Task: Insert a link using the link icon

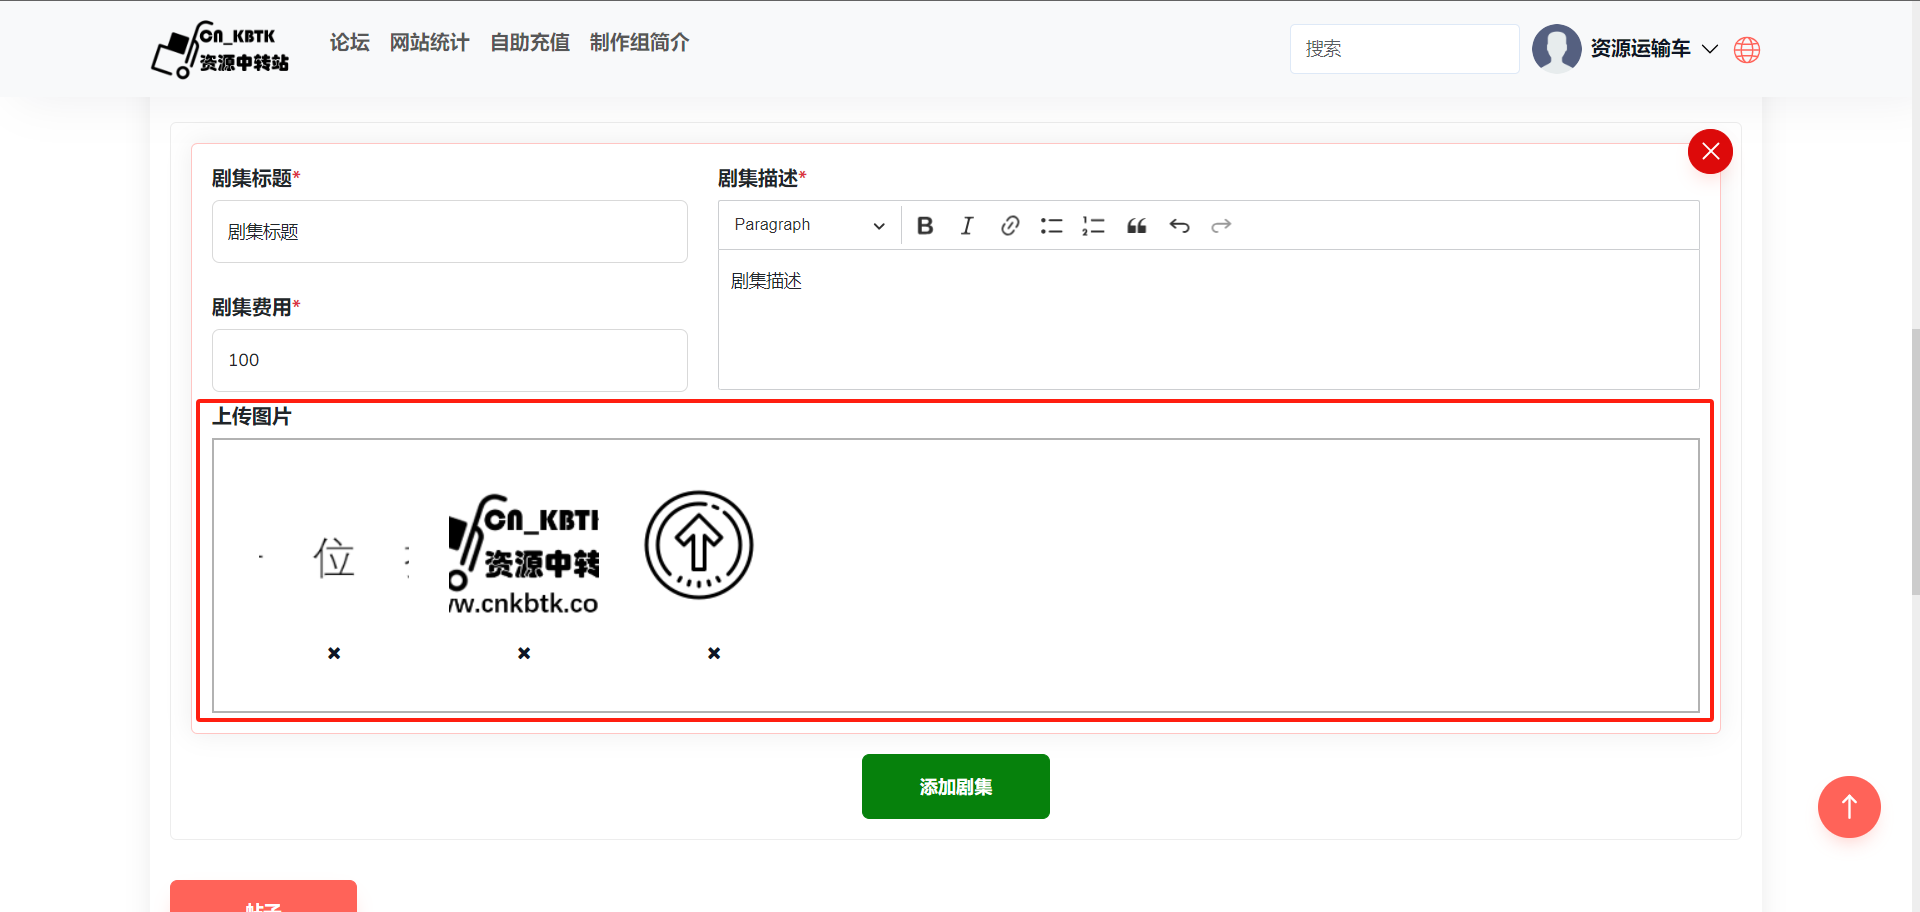Action: [x=1010, y=226]
